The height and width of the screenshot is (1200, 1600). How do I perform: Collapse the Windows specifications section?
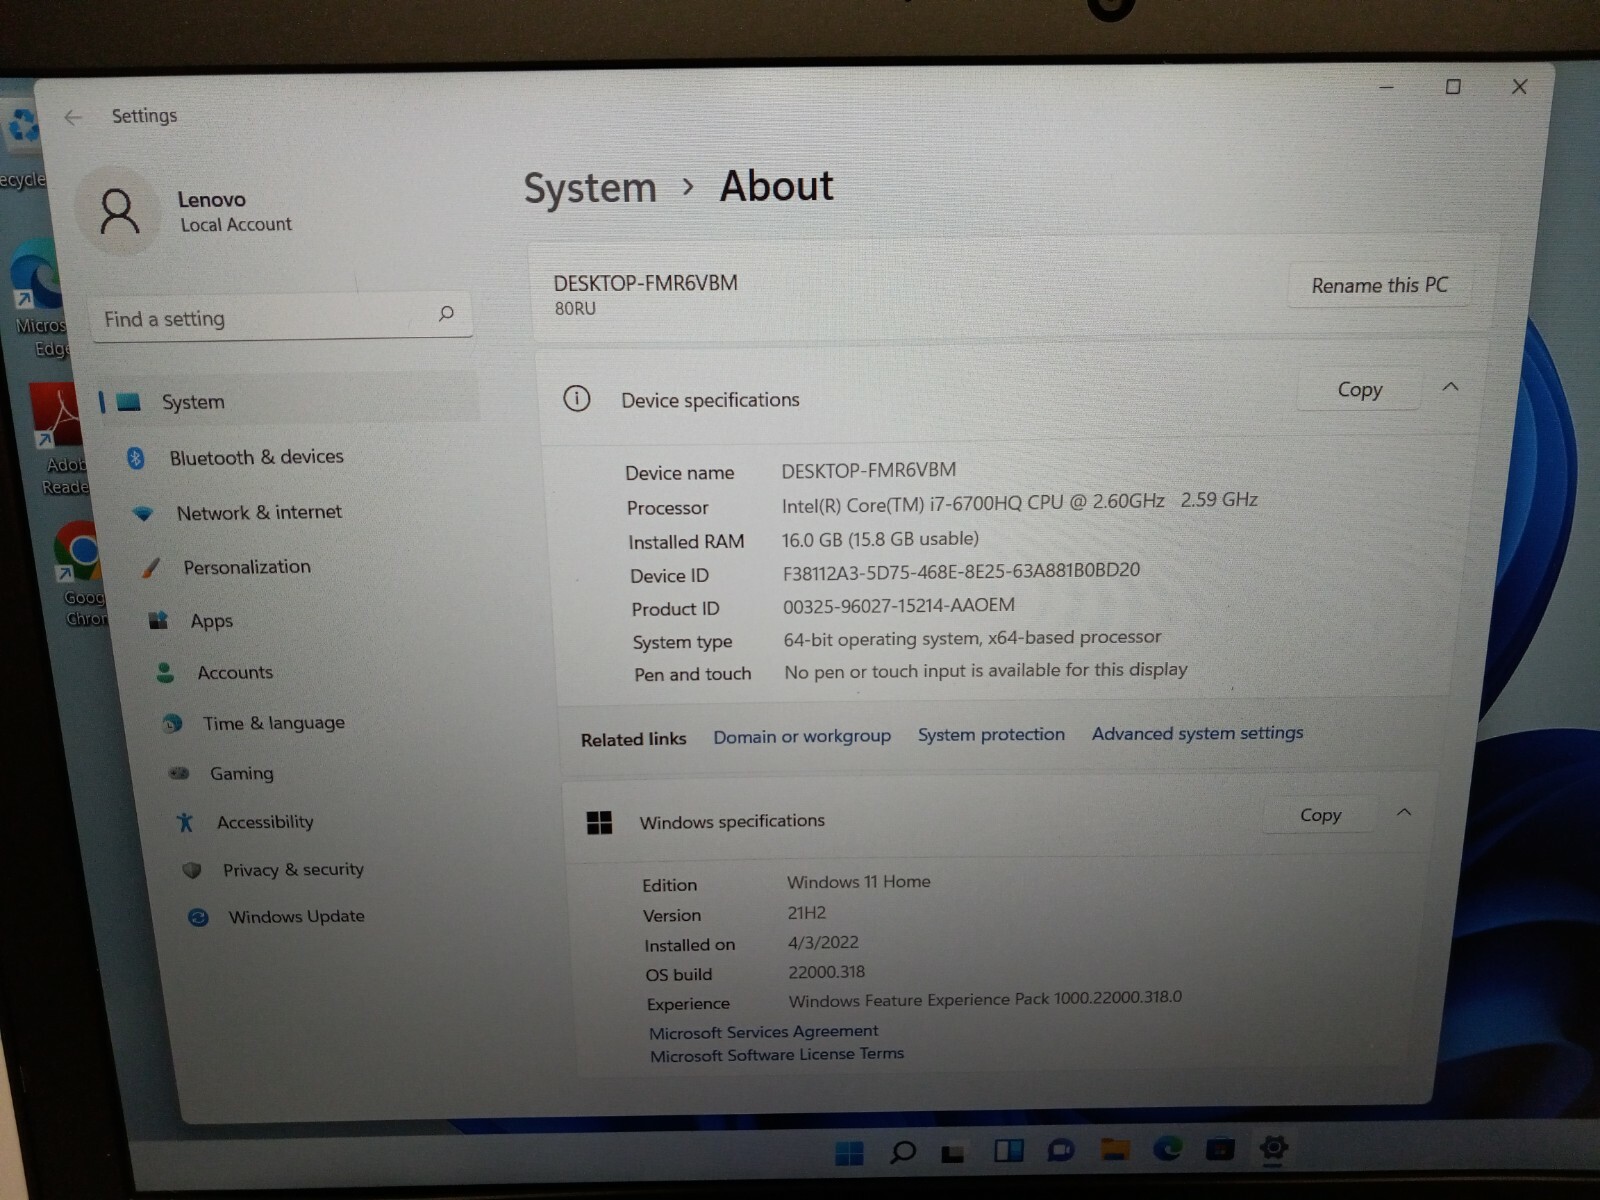tap(1404, 812)
